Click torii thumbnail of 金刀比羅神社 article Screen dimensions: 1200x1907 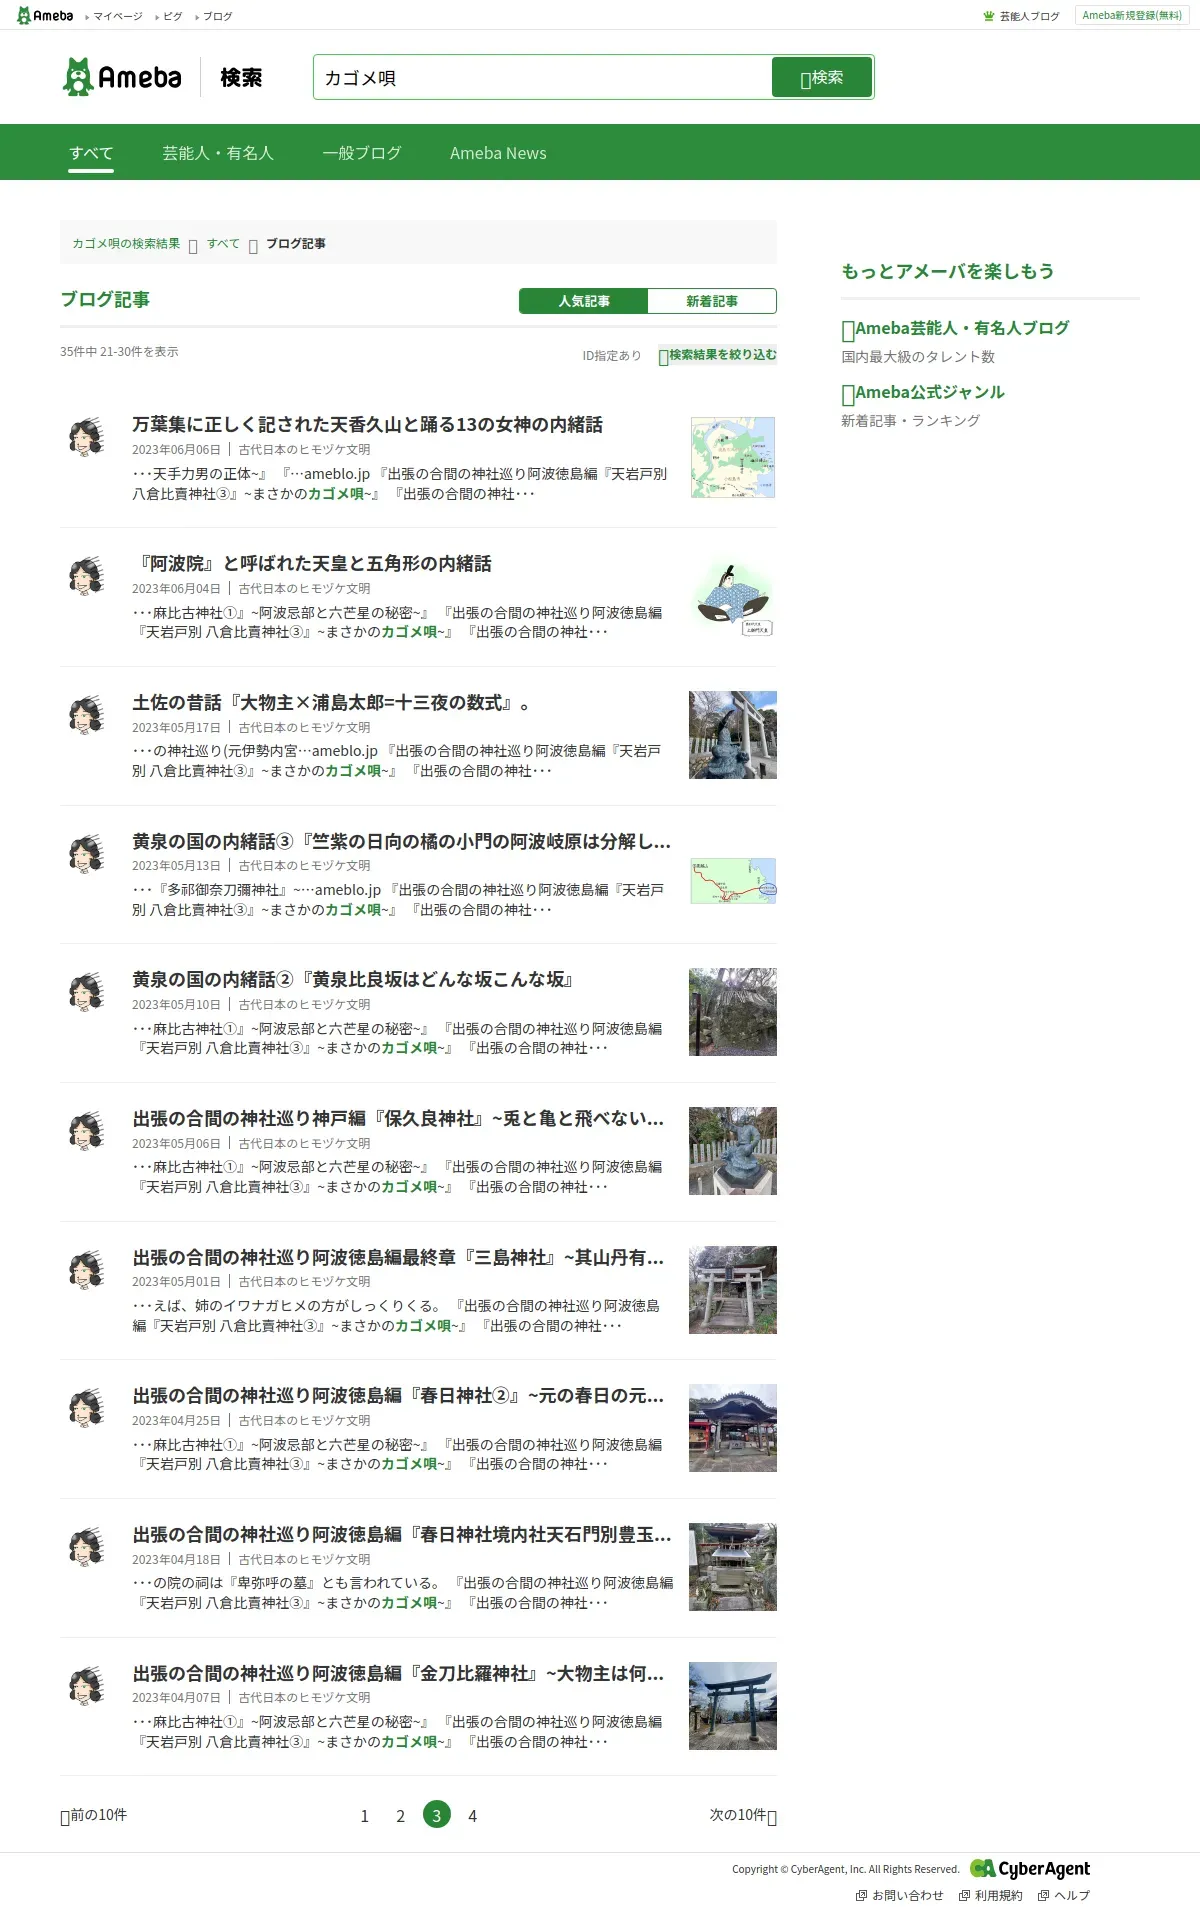tap(733, 1706)
